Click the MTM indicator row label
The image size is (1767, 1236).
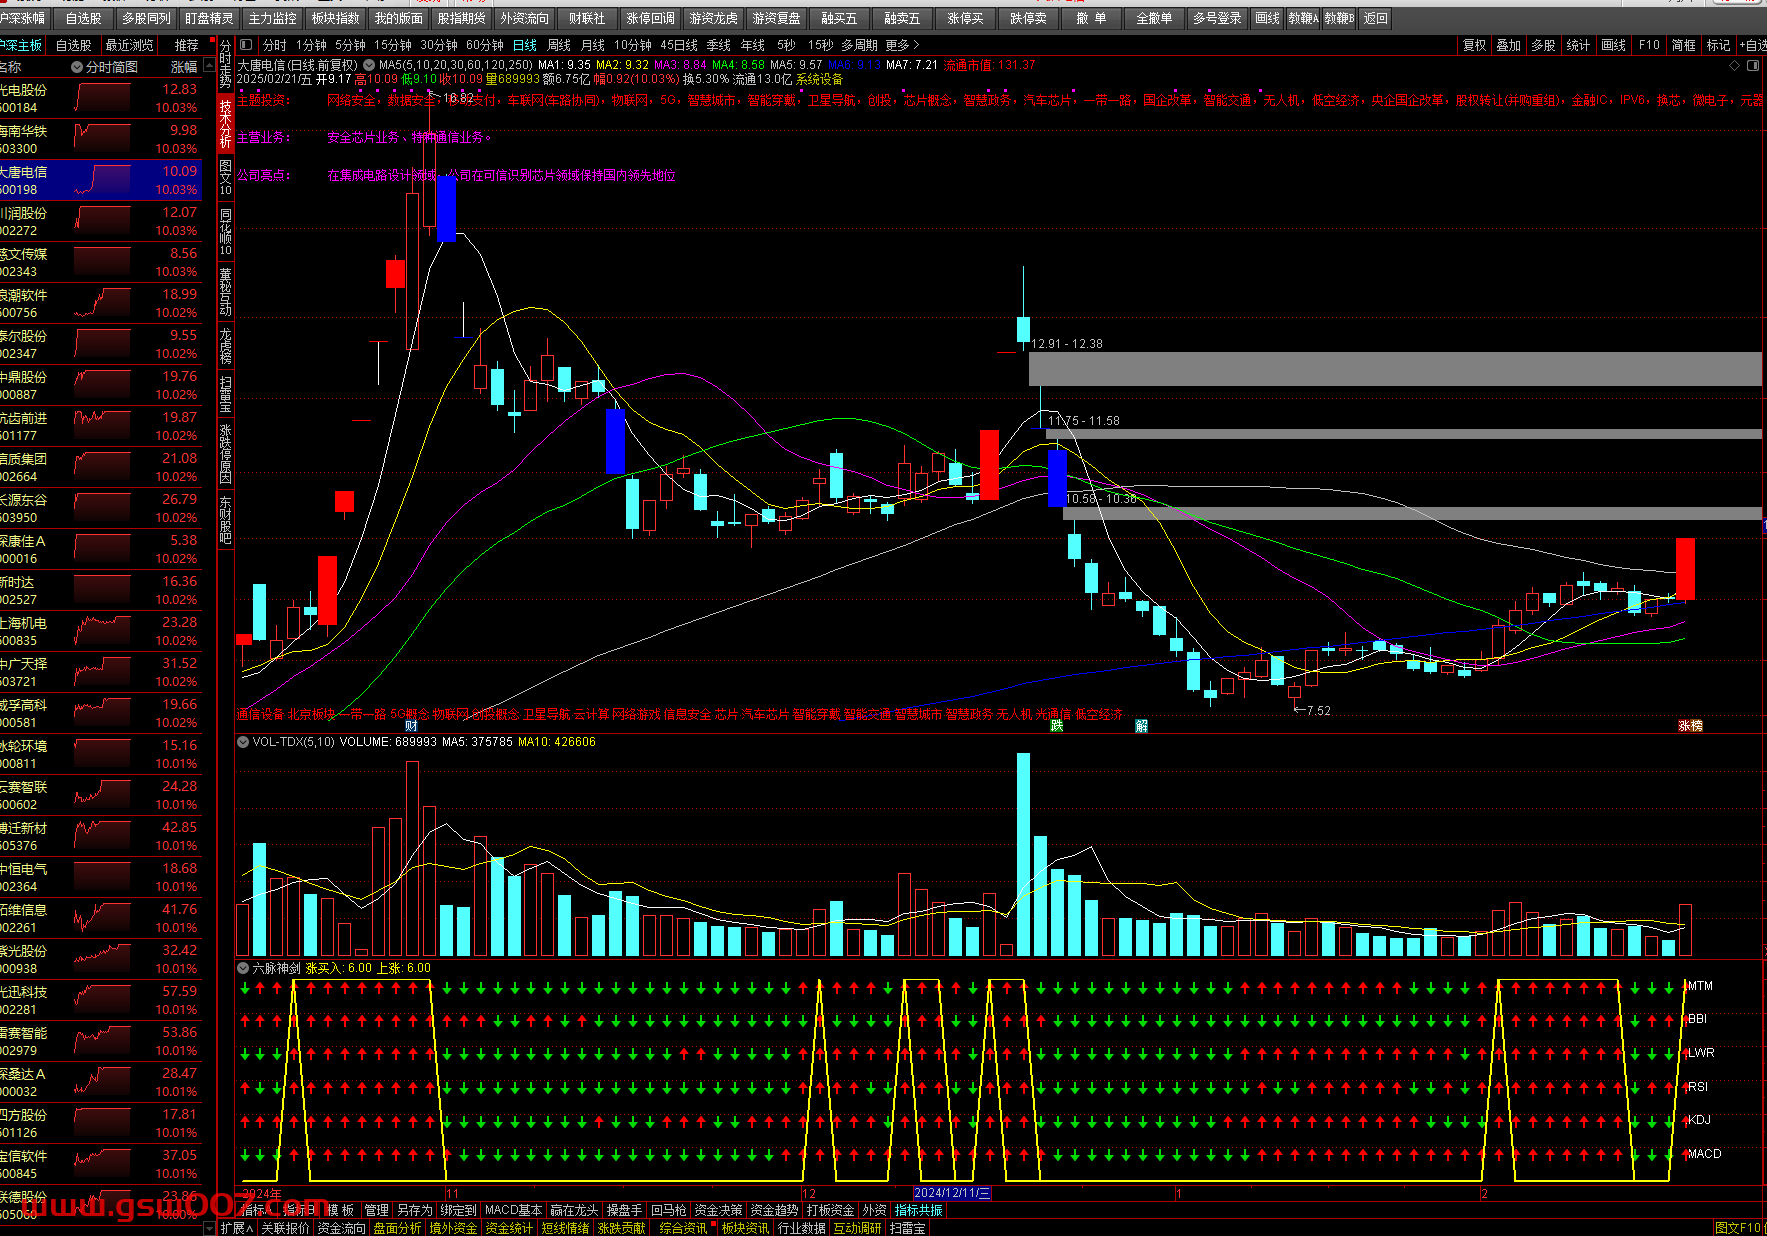[x=1700, y=986]
